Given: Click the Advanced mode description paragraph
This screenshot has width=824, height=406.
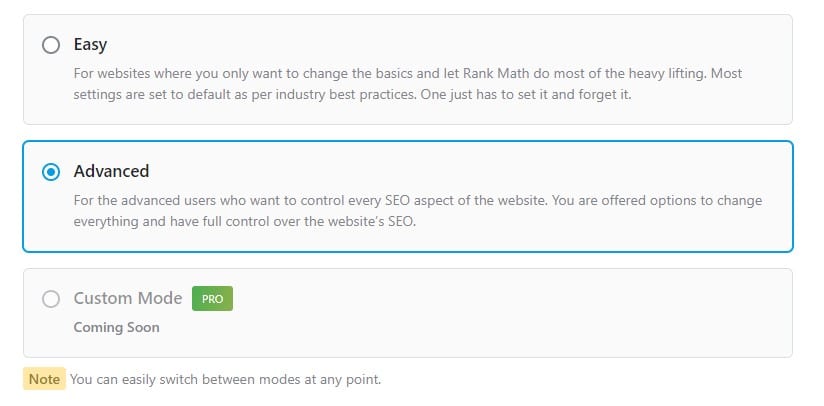Looking at the screenshot, I should click(x=400, y=210).
